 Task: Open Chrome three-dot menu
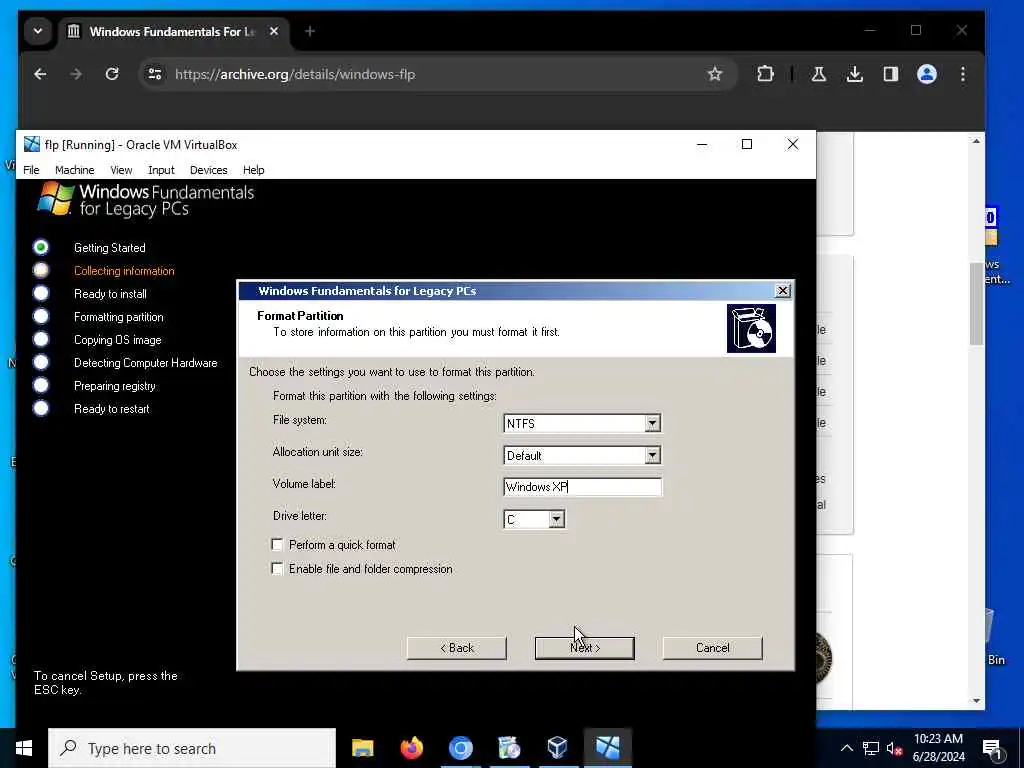click(x=963, y=74)
